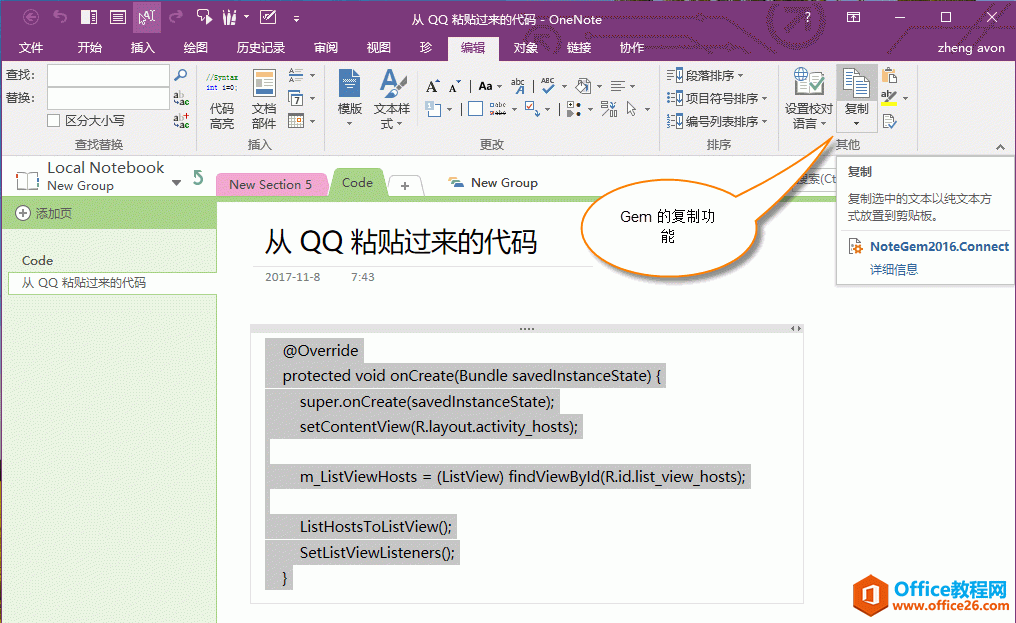Screen dimensions: 1016x623
Task: Open the 代码高亮 syntax highlight tool
Action: point(221,100)
